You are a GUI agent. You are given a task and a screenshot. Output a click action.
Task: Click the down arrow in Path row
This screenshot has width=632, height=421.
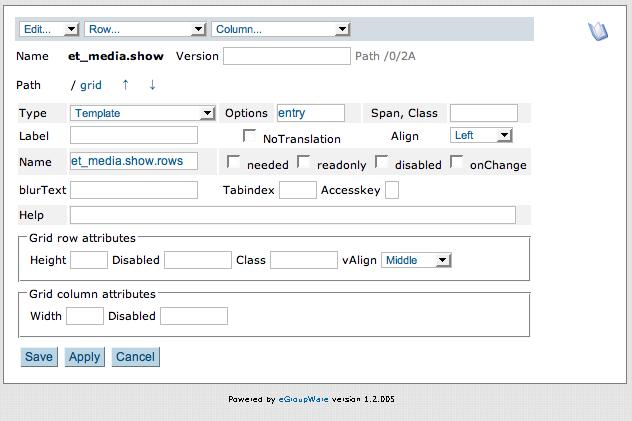coord(152,85)
